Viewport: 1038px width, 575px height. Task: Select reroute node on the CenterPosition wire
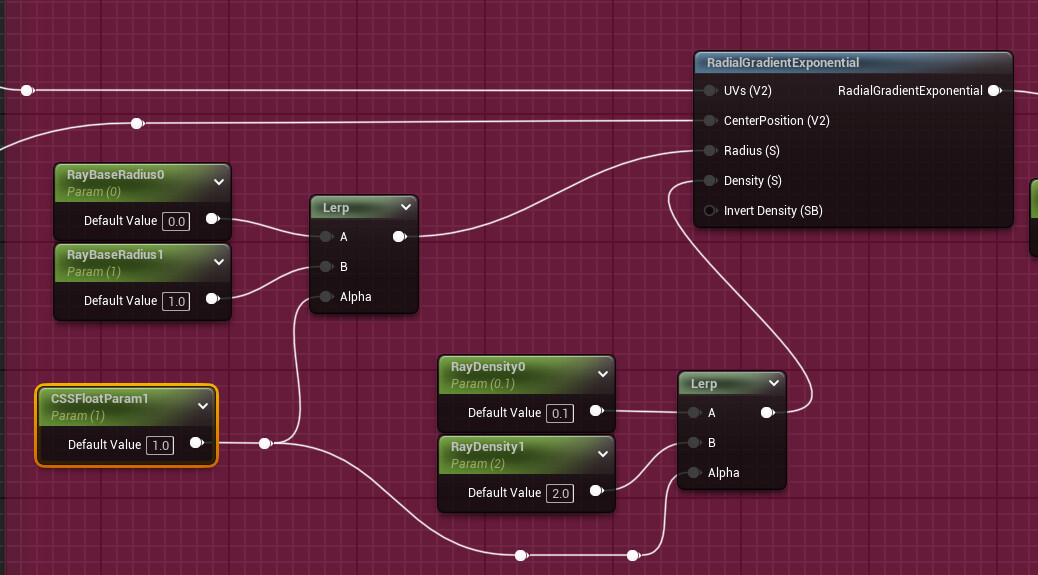(137, 123)
